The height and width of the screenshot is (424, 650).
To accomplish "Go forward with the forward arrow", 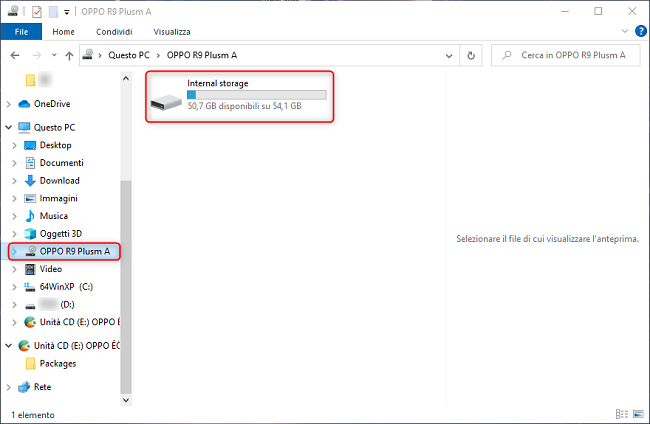I will coord(36,55).
